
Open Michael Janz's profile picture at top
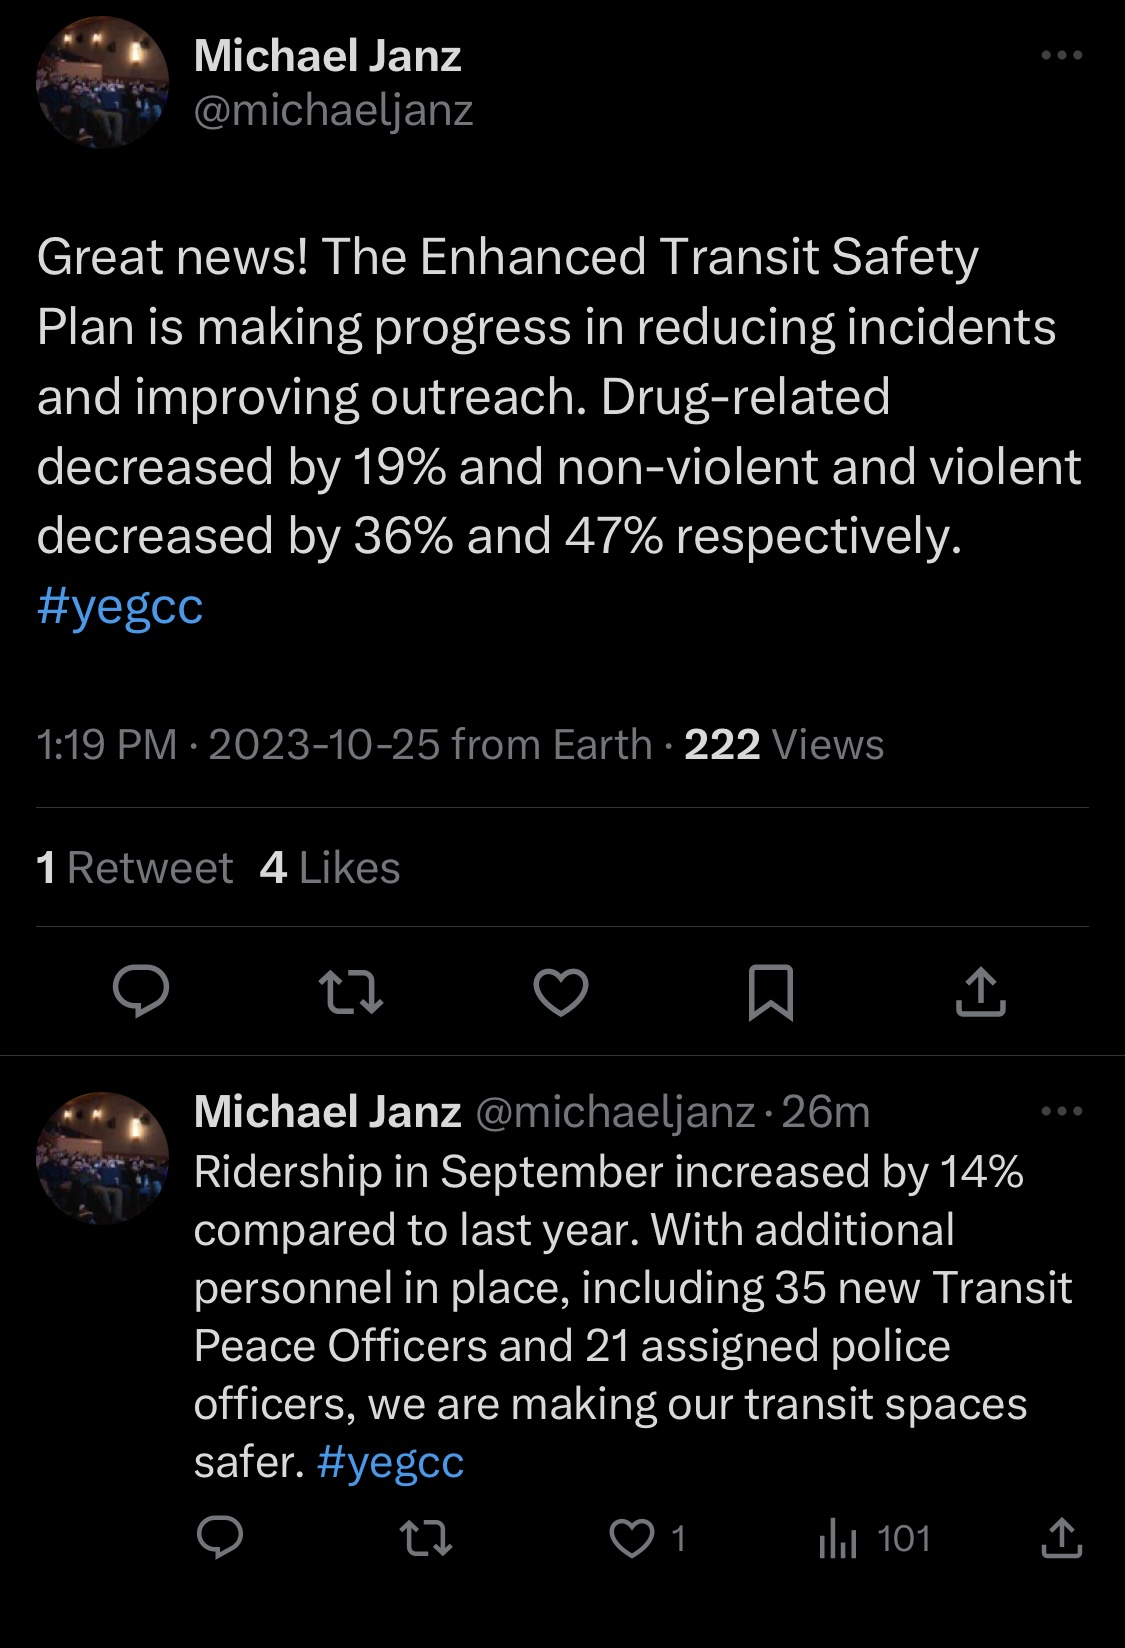click(x=102, y=82)
